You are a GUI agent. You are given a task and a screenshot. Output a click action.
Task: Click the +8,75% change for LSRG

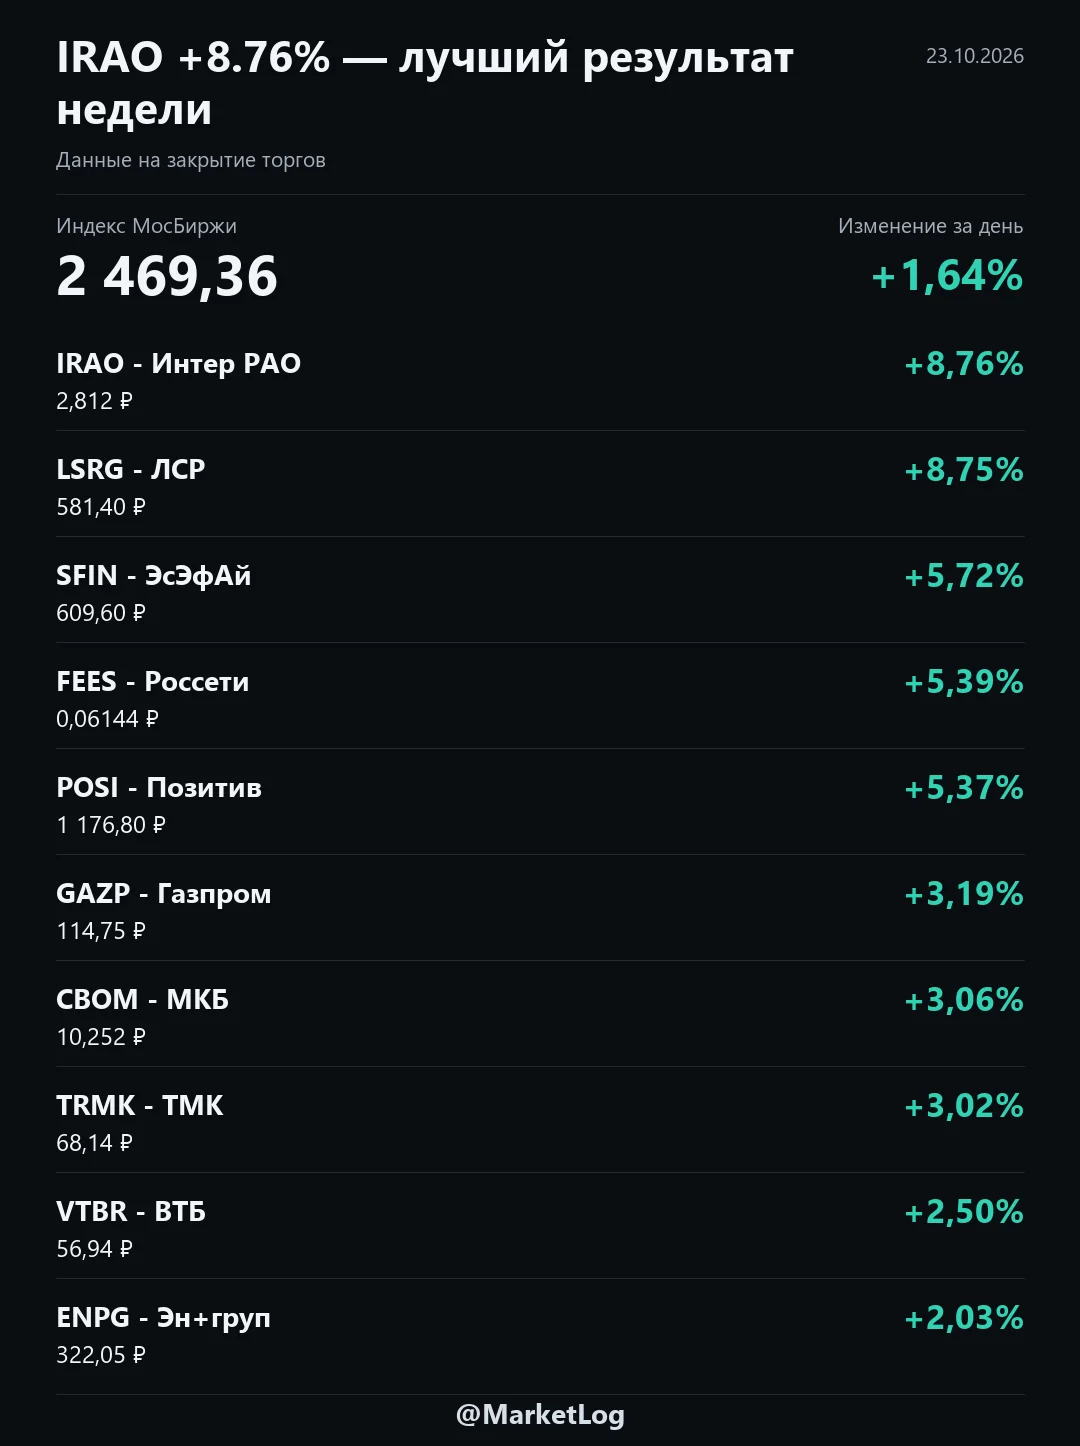pyautogui.click(x=964, y=469)
